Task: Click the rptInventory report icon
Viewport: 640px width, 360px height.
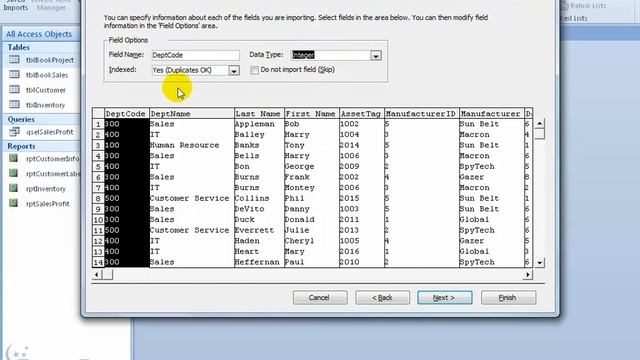Action: (x=14, y=188)
